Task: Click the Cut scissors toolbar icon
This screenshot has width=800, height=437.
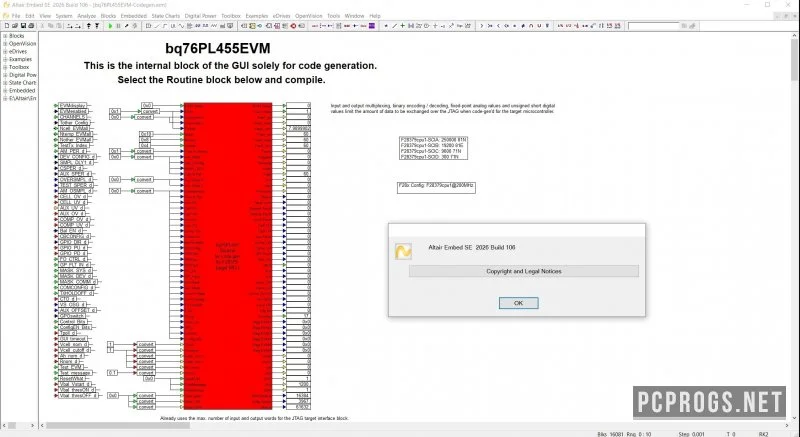Action: click(x=42, y=25)
